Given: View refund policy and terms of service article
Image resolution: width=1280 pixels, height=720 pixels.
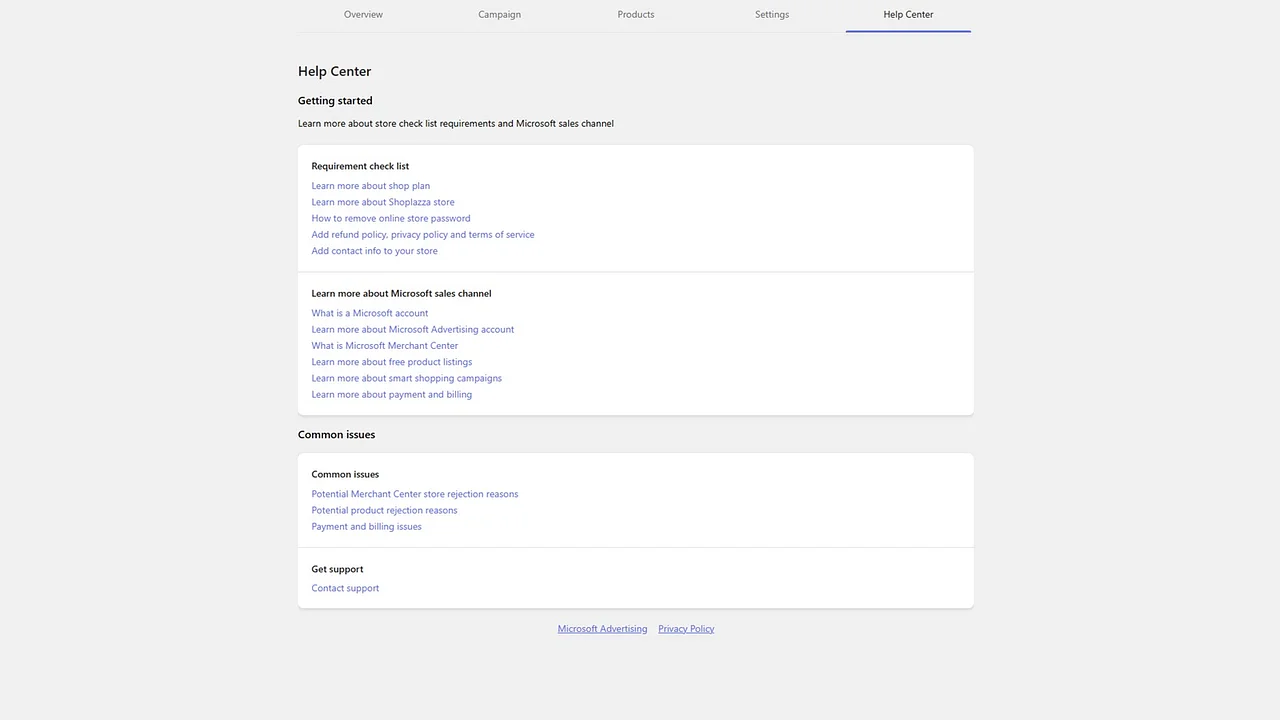Looking at the screenshot, I should [422, 234].
